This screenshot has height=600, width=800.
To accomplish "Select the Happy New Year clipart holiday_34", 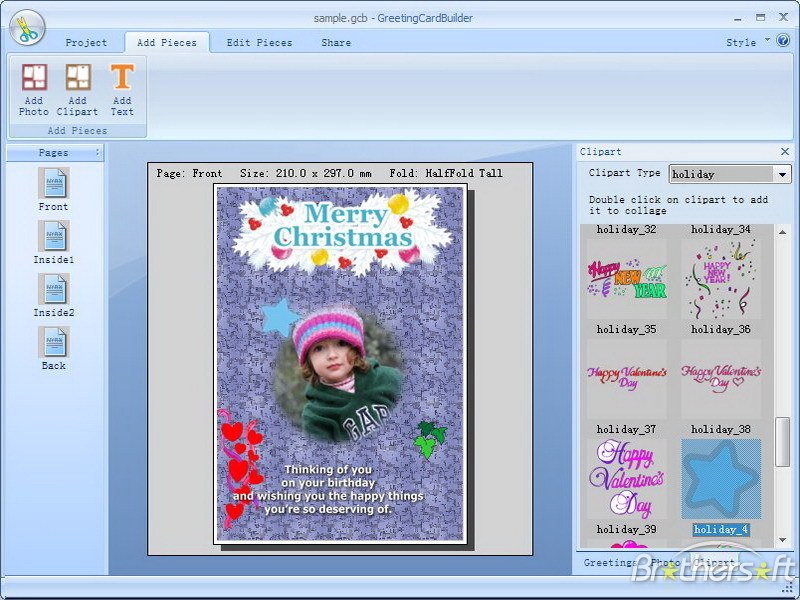I will coord(627,279).
